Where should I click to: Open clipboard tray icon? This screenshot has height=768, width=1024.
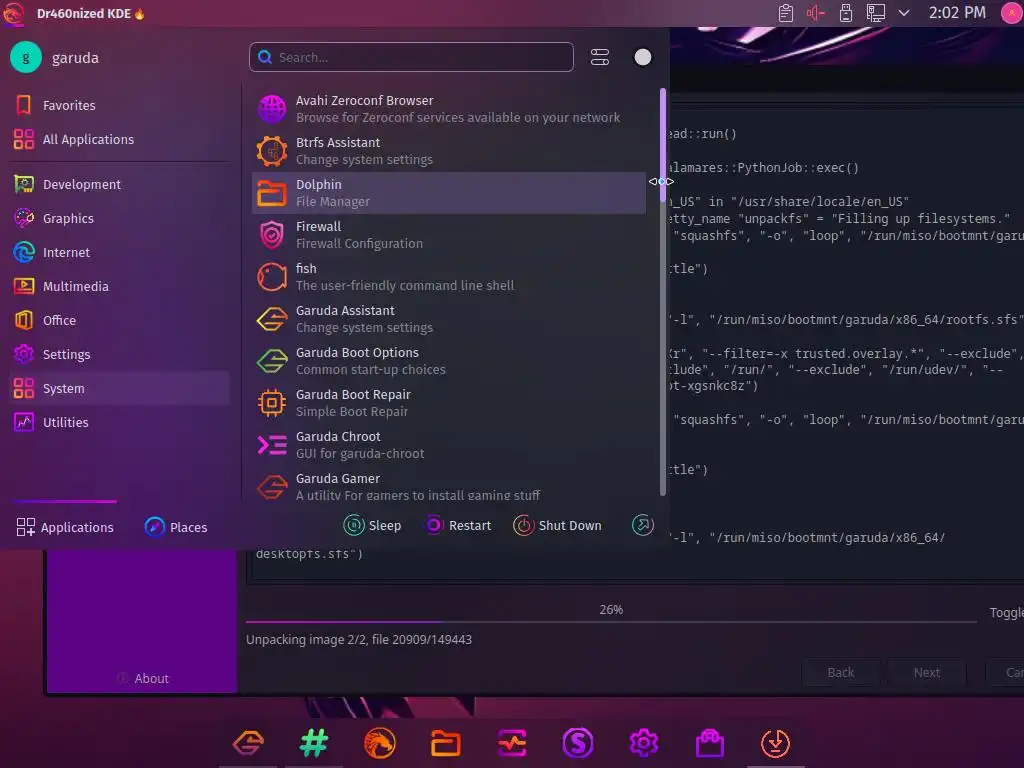coord(786,13)
